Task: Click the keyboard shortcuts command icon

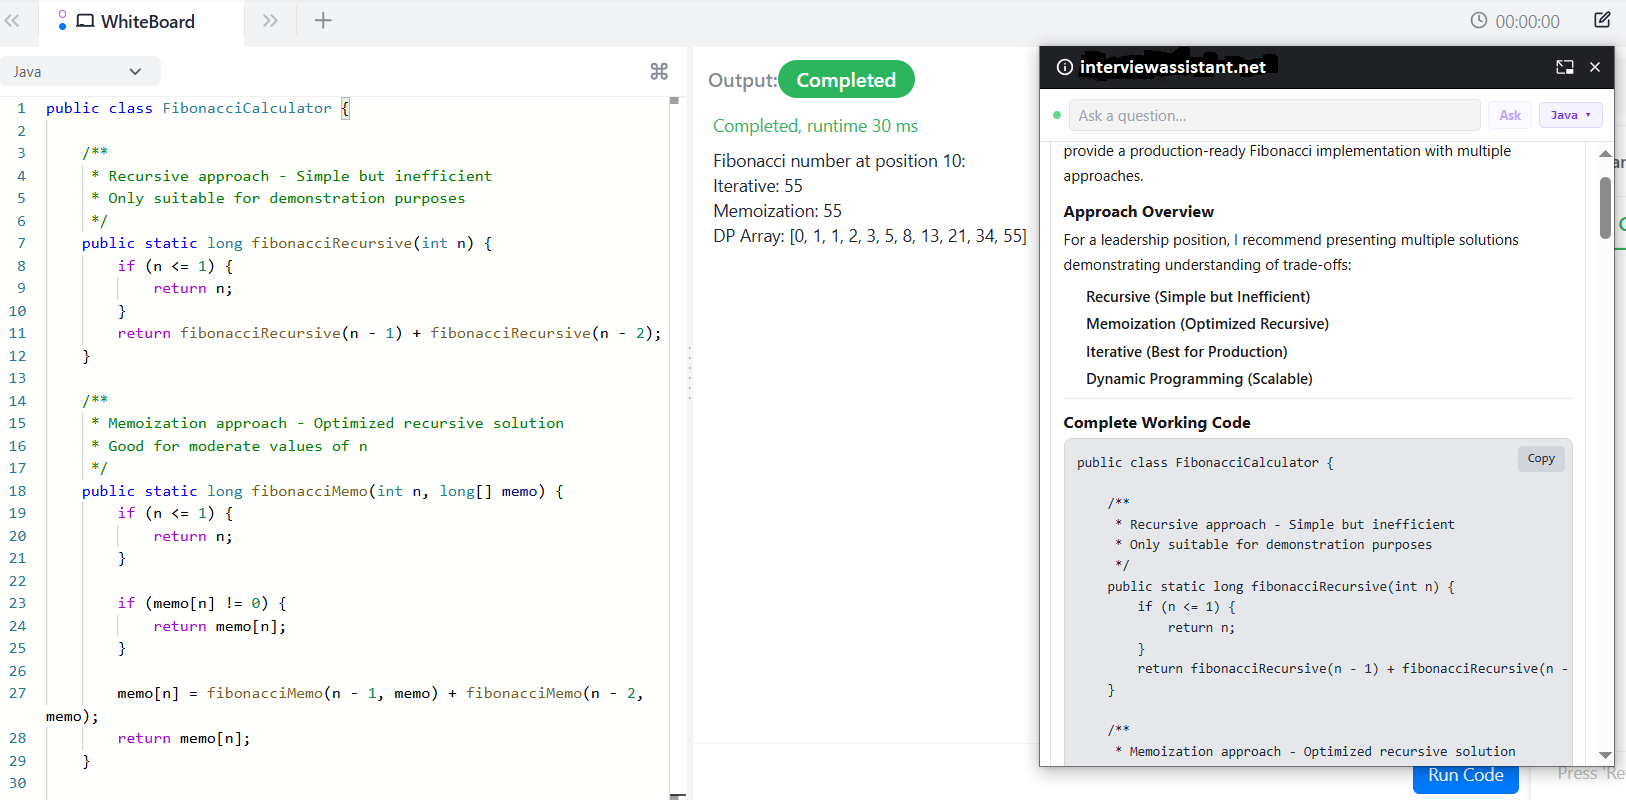Action: pyautogui.click(x=659, y=71)
